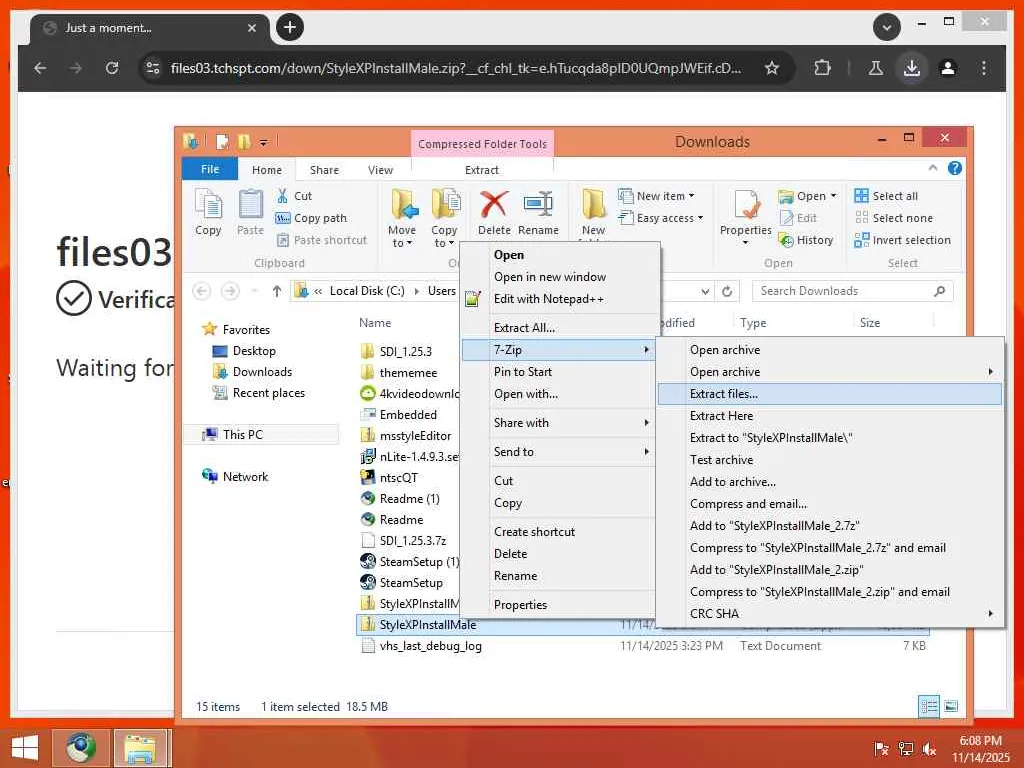
Task: Expand address bar history dropdown arrow
Action: pos(705,291)
